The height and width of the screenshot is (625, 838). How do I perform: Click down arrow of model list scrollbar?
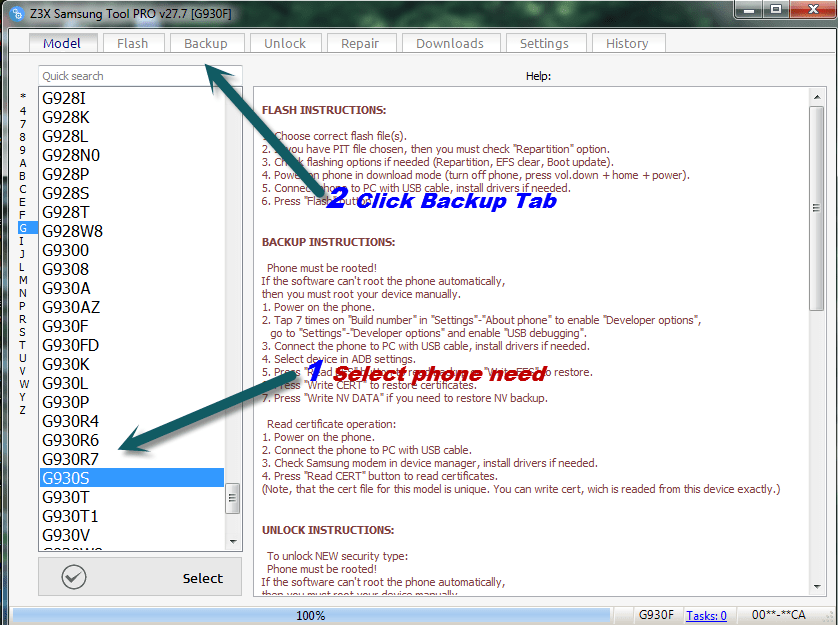pos(233,542)
